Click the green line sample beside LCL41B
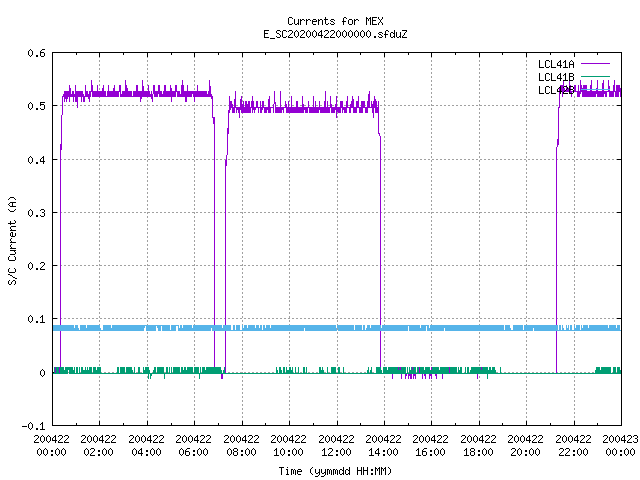This screenshot has height=480, width=640. click(x=595, y=76)
